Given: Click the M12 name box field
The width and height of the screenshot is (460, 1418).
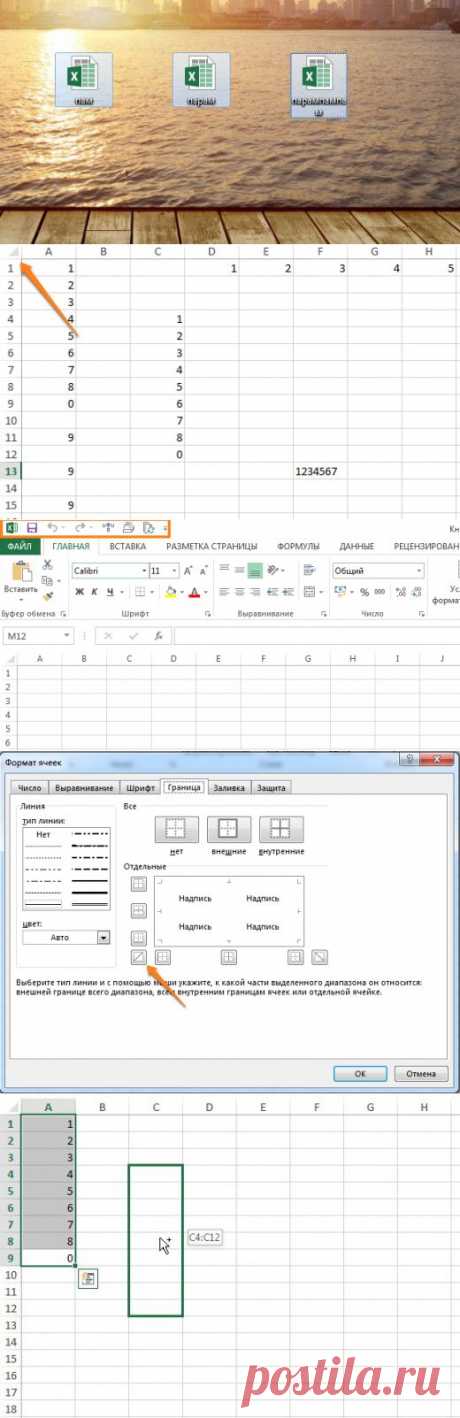Looking at the screenshot, I should coord(38,636).
